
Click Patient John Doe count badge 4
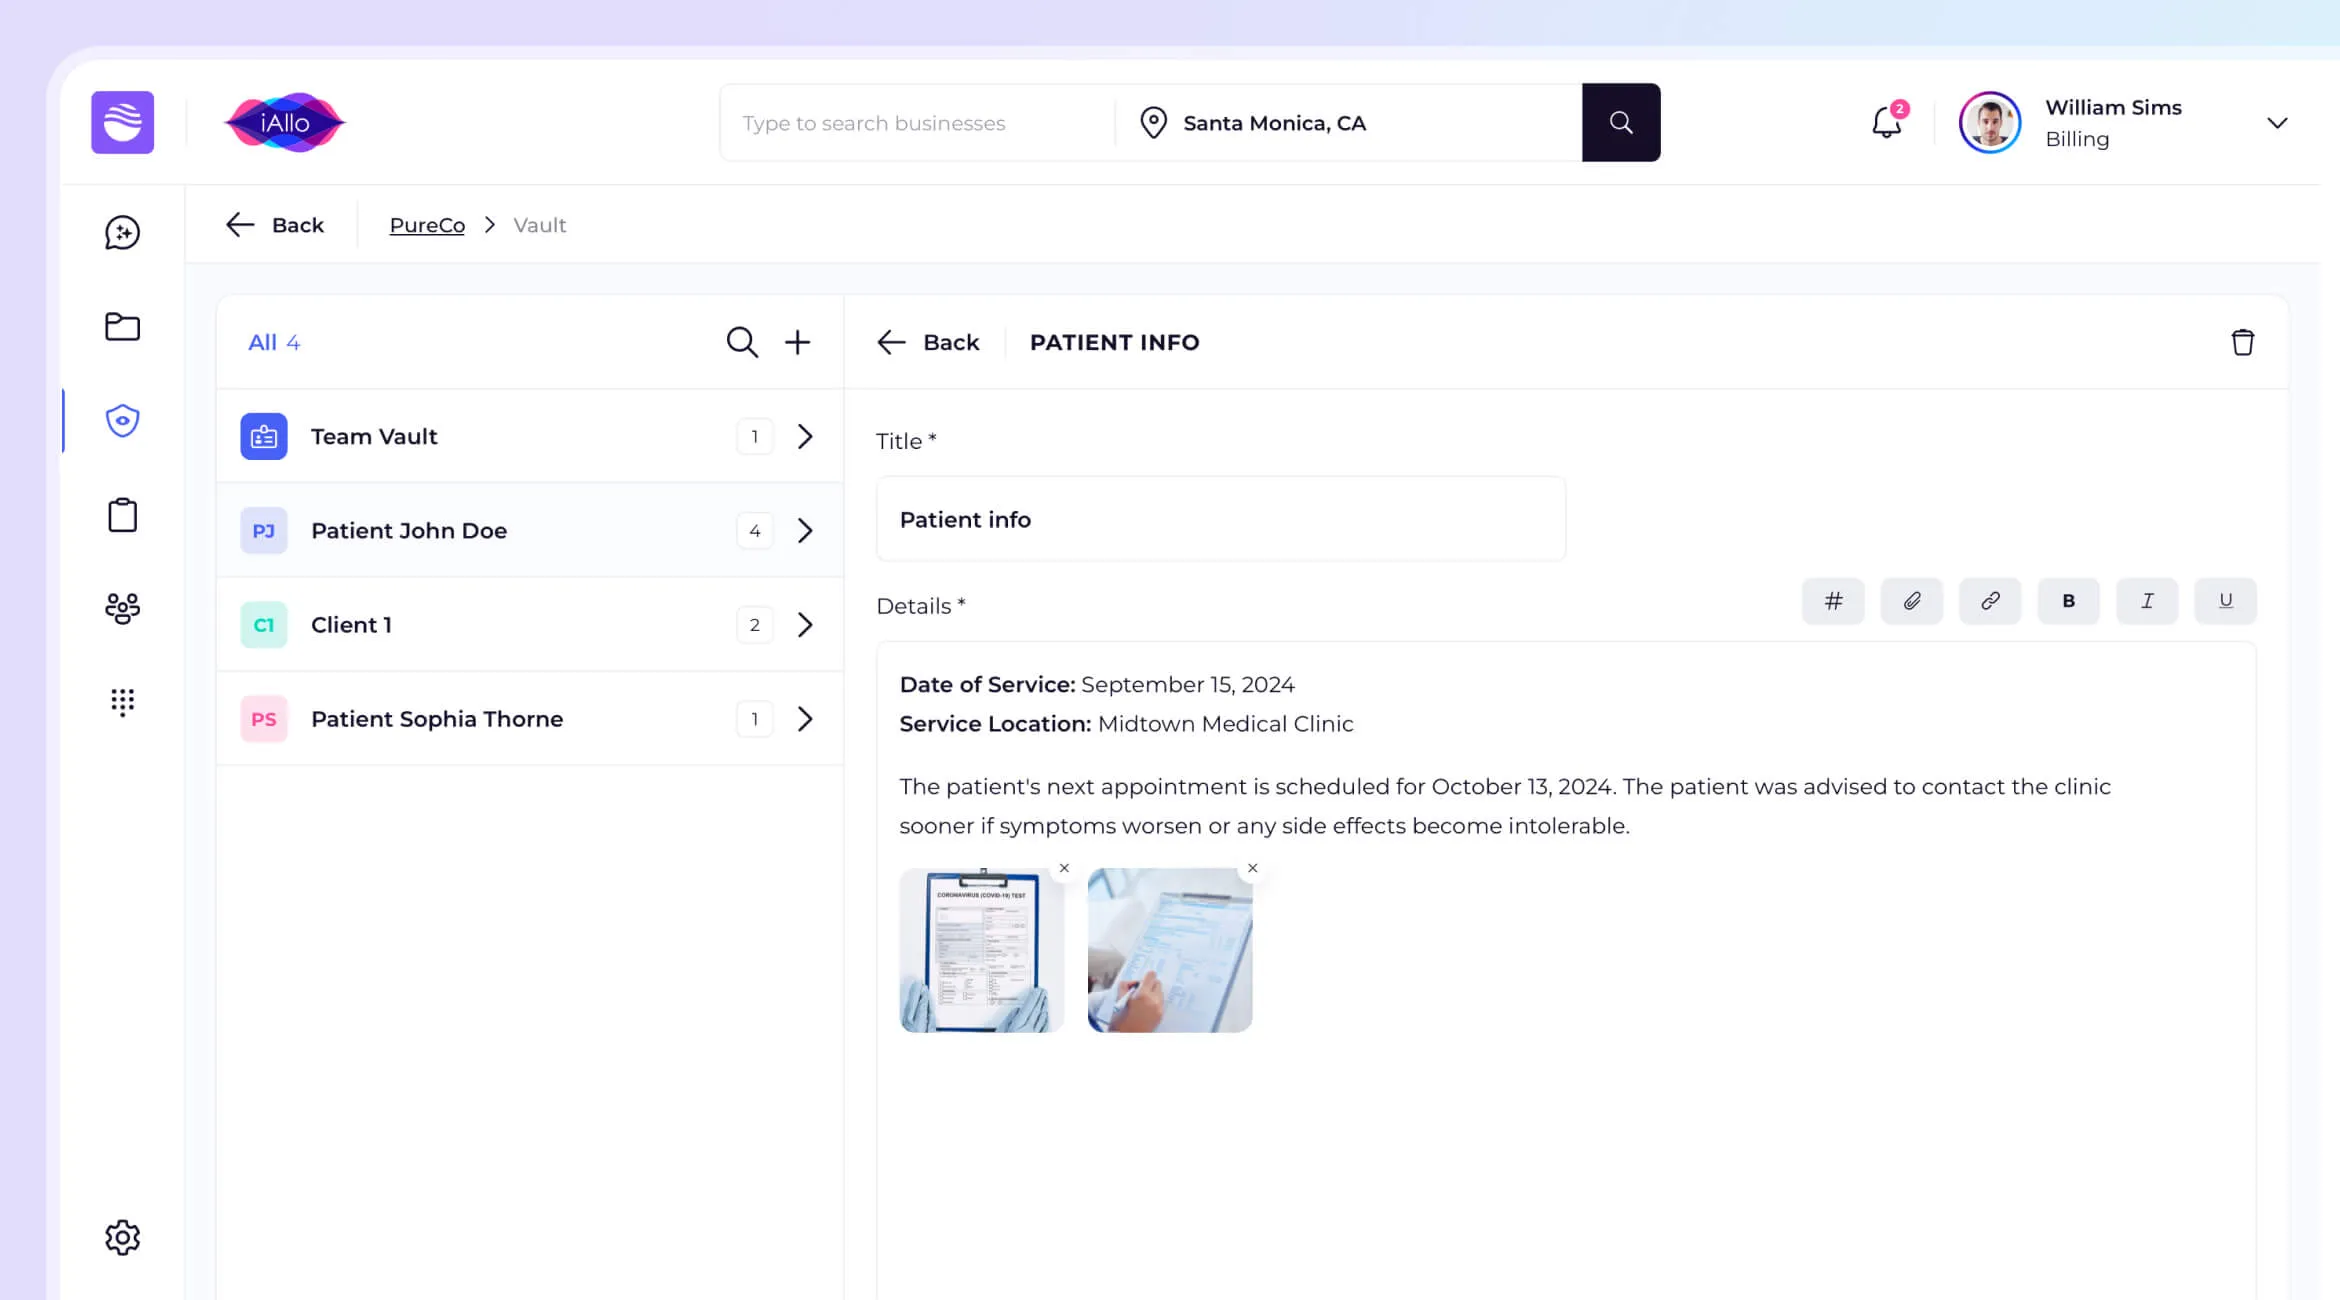pyautogui.click(x=754, y=530)
